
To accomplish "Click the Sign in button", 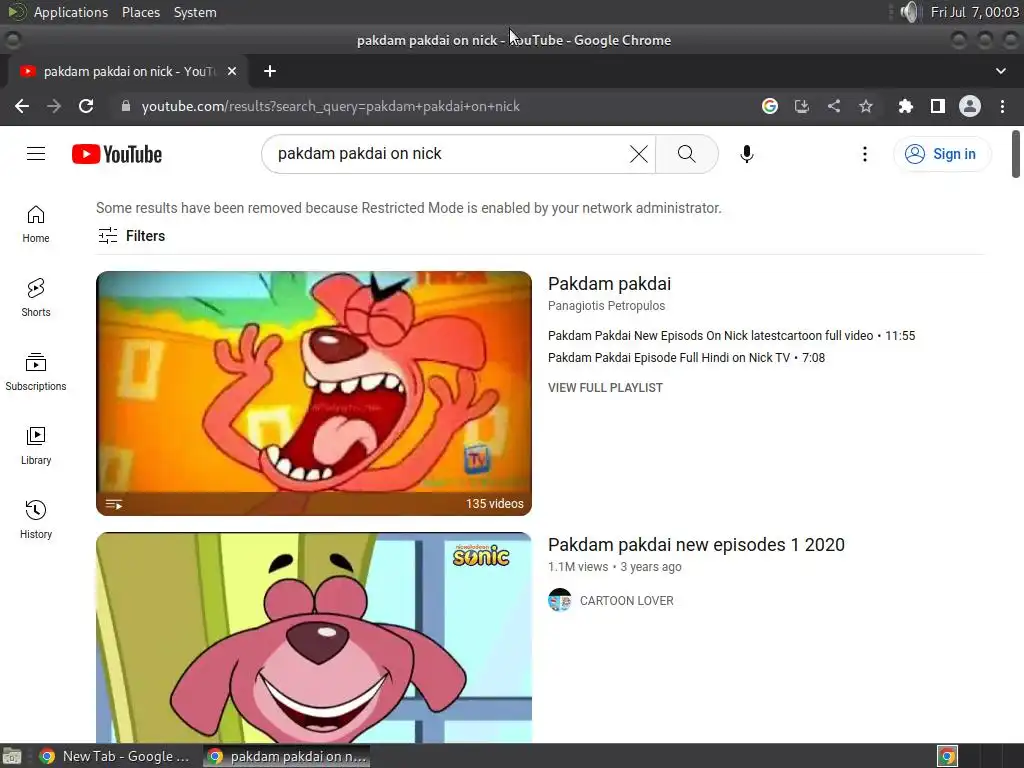I will [942, 154].
